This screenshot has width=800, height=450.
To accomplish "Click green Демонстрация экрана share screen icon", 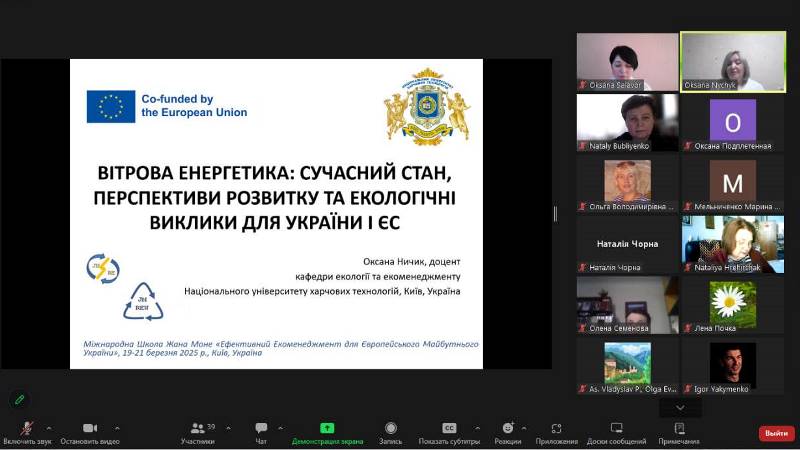I will click(x=327, y=428).
